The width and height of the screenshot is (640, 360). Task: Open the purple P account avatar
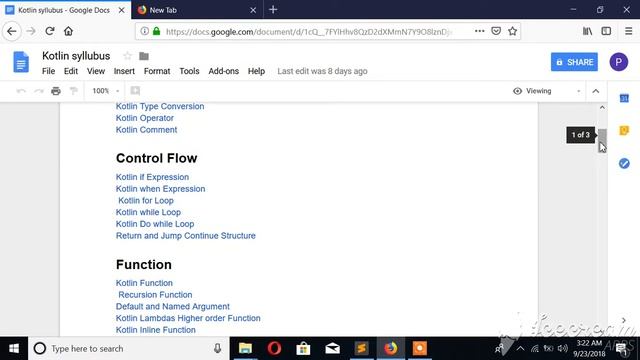click(x=619, y=62)
